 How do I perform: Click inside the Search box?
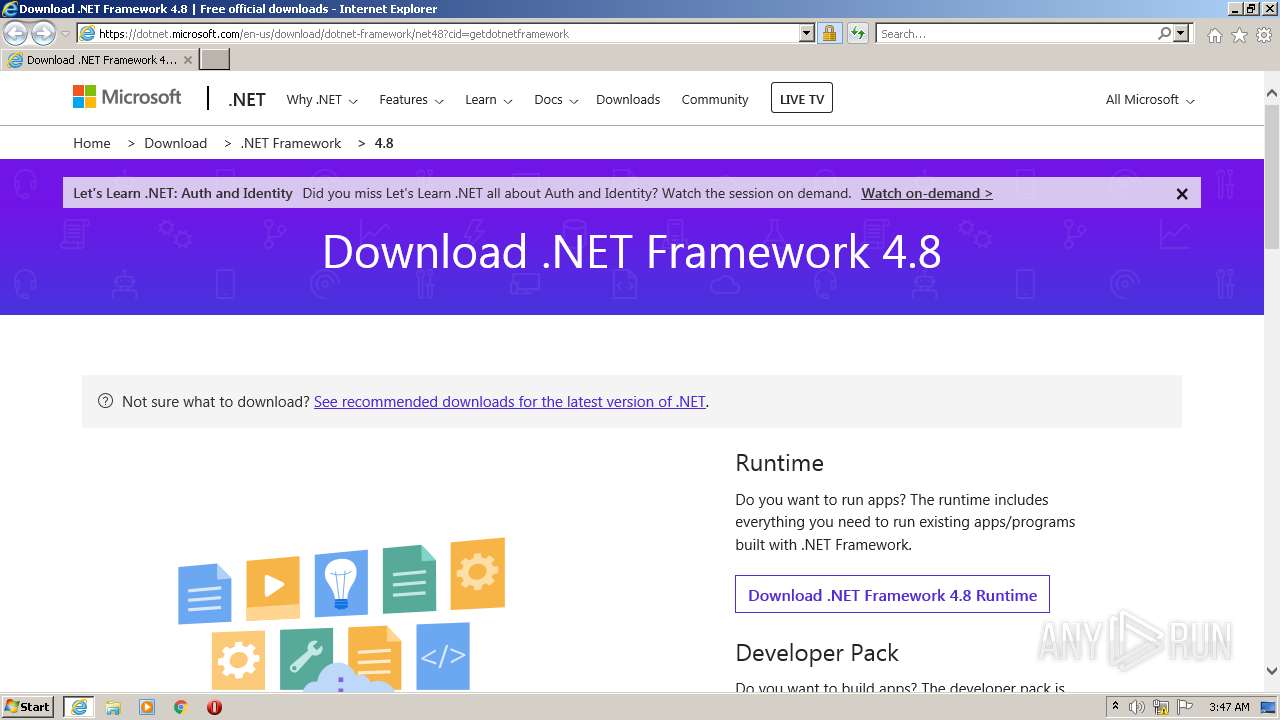tap(1015, 33)
